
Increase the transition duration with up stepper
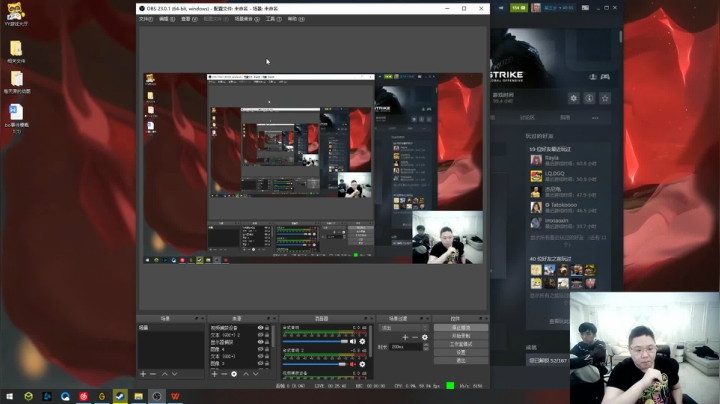(x=426, y=345)
